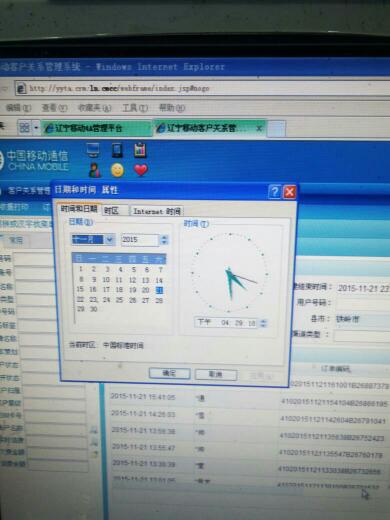Screen dimensions: 390x520
Task: Select day 10 in the calendar
Action: point(106,279)
